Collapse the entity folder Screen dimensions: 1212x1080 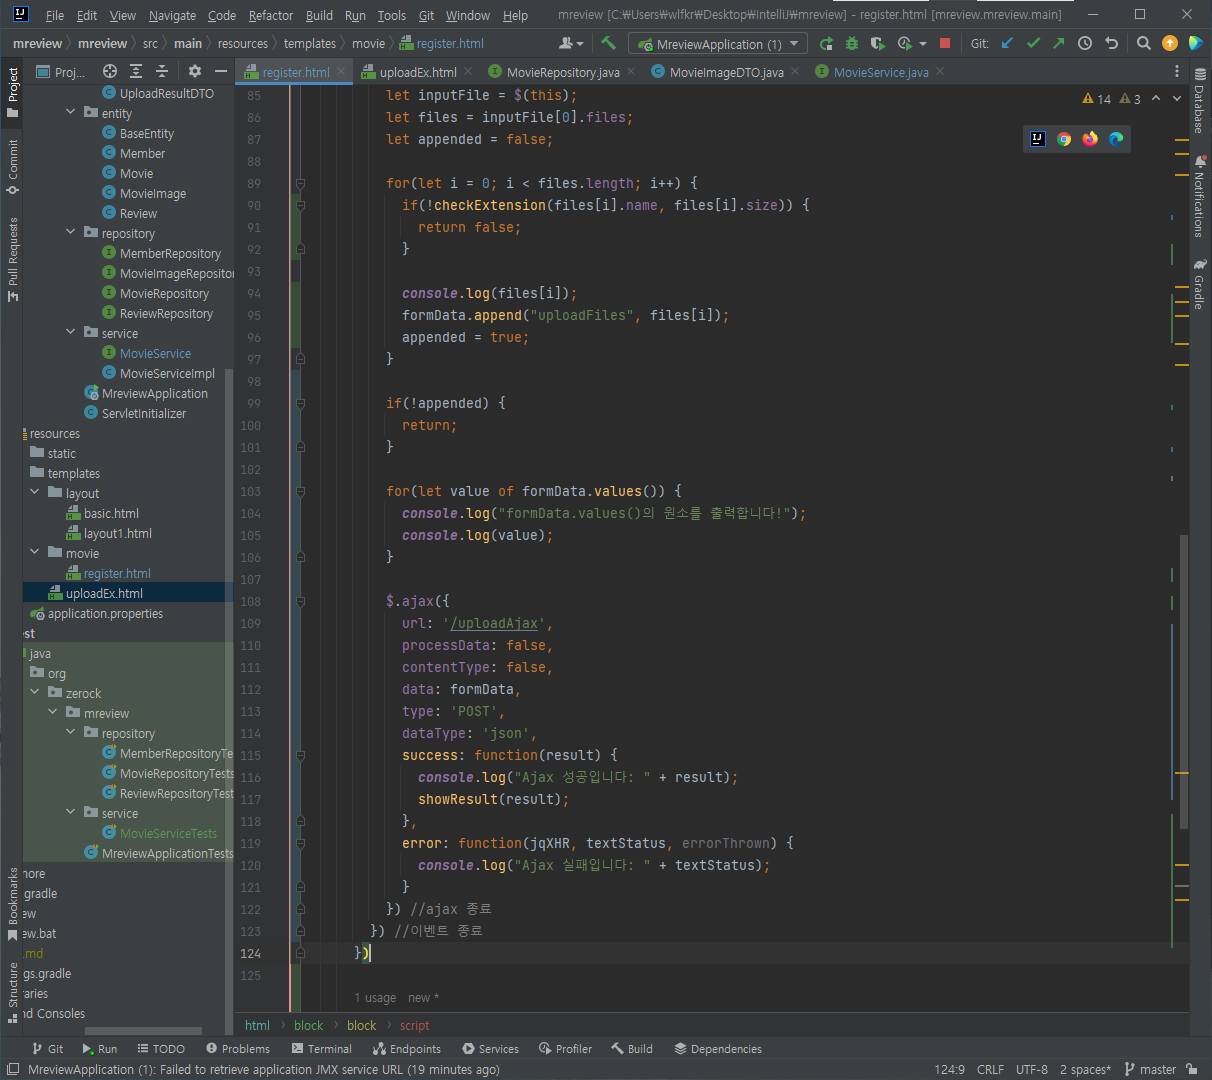coord(70,112)
